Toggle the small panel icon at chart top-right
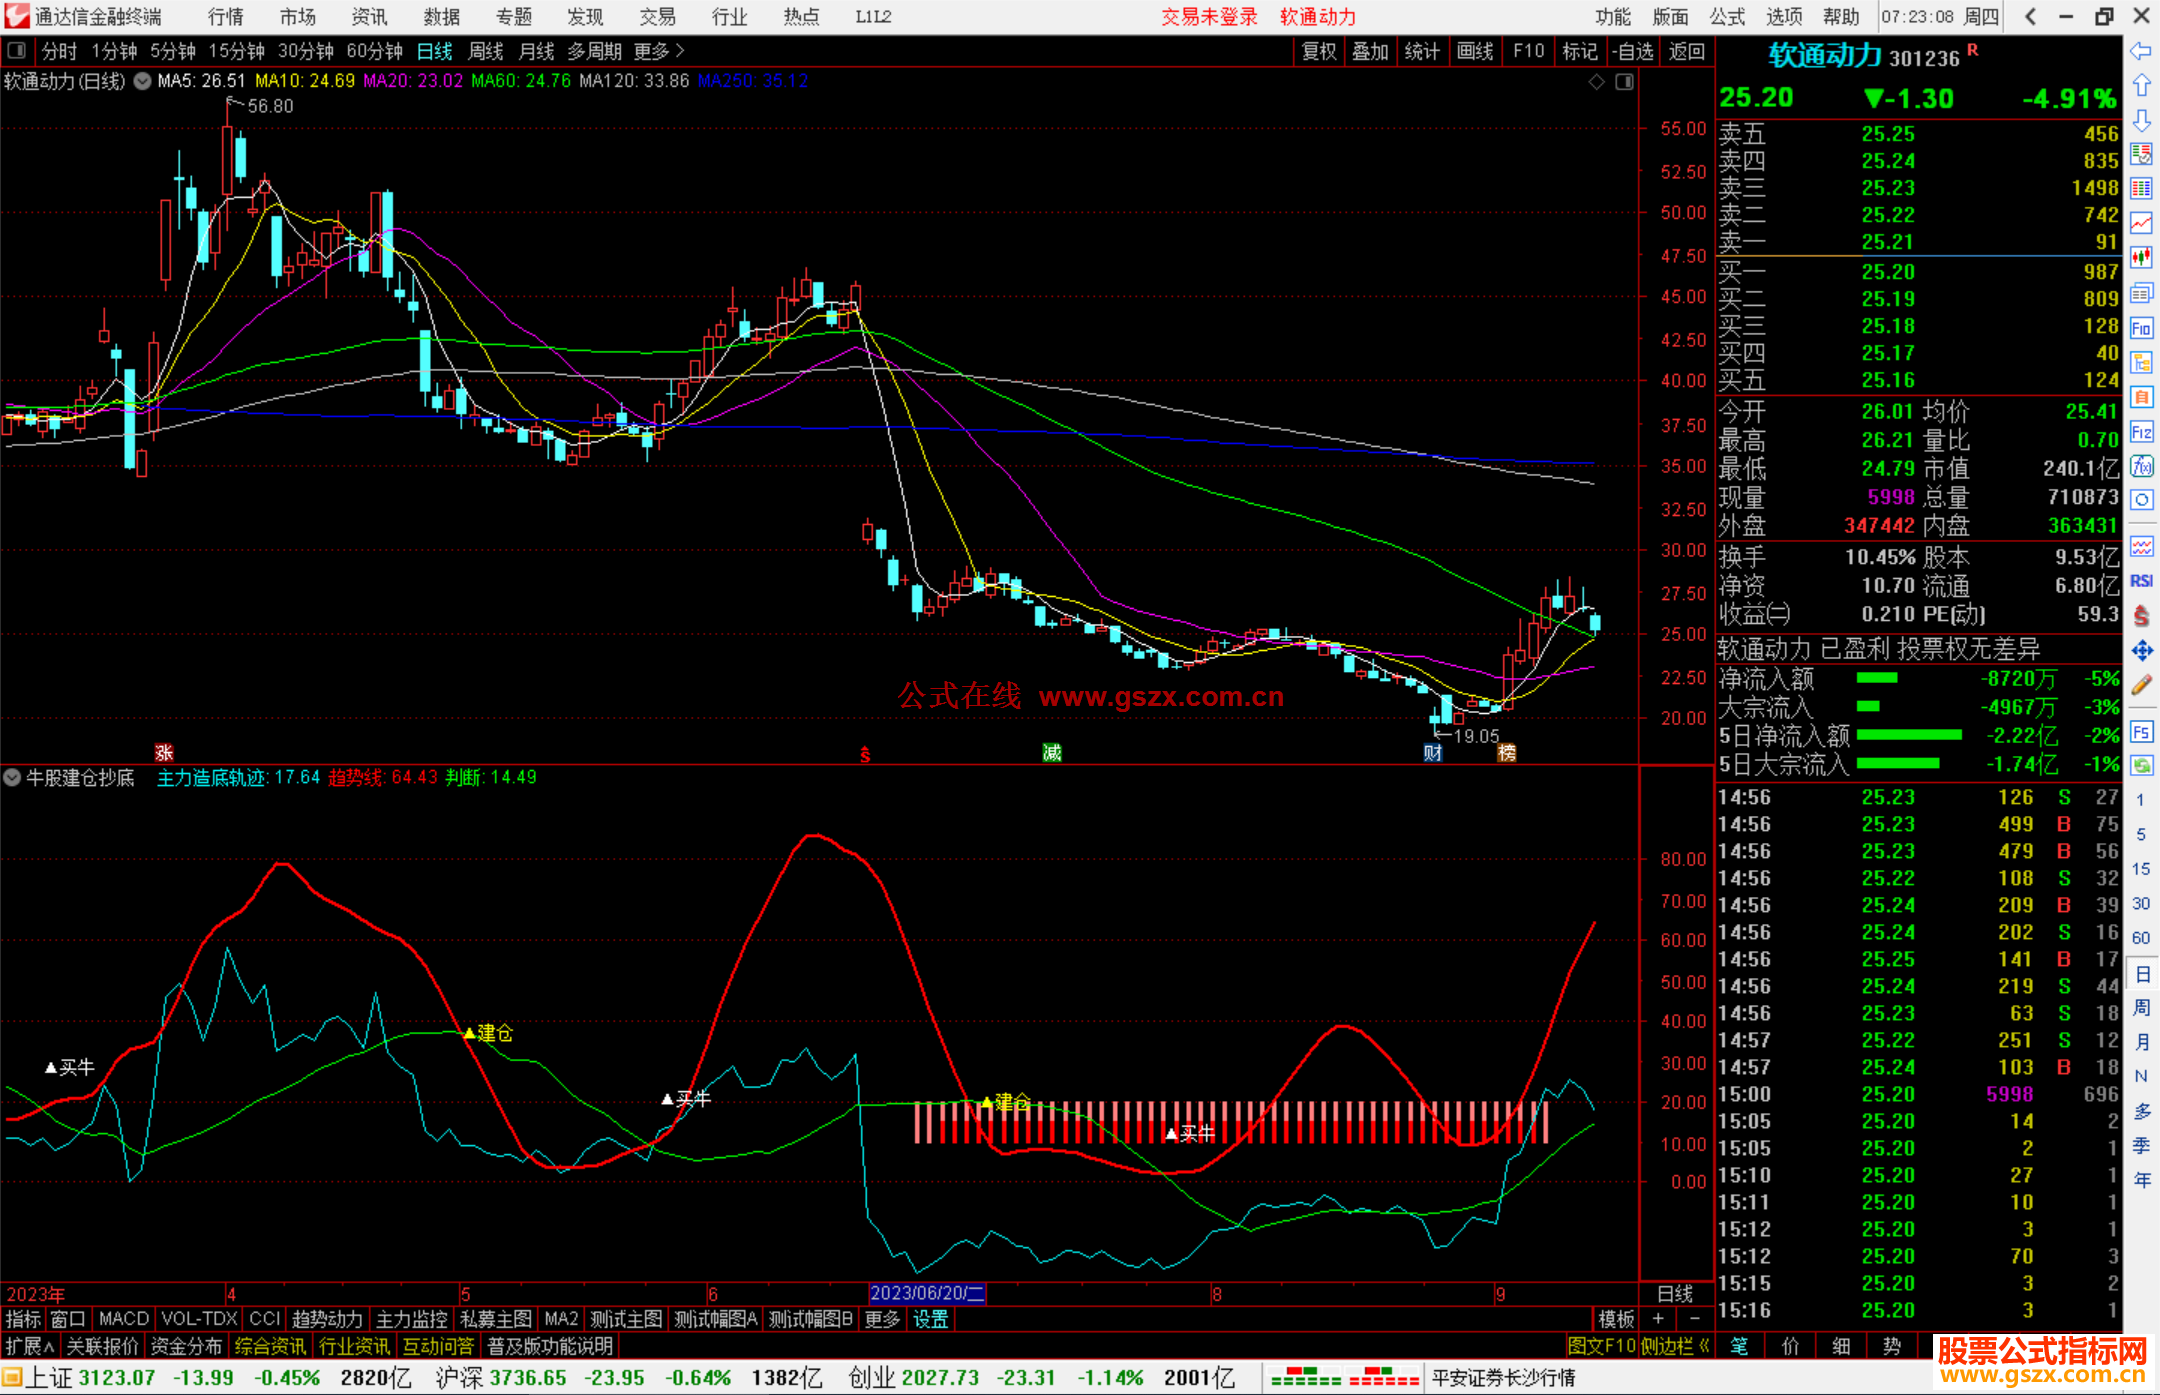2160x1395 pixels. point(1624,82)
